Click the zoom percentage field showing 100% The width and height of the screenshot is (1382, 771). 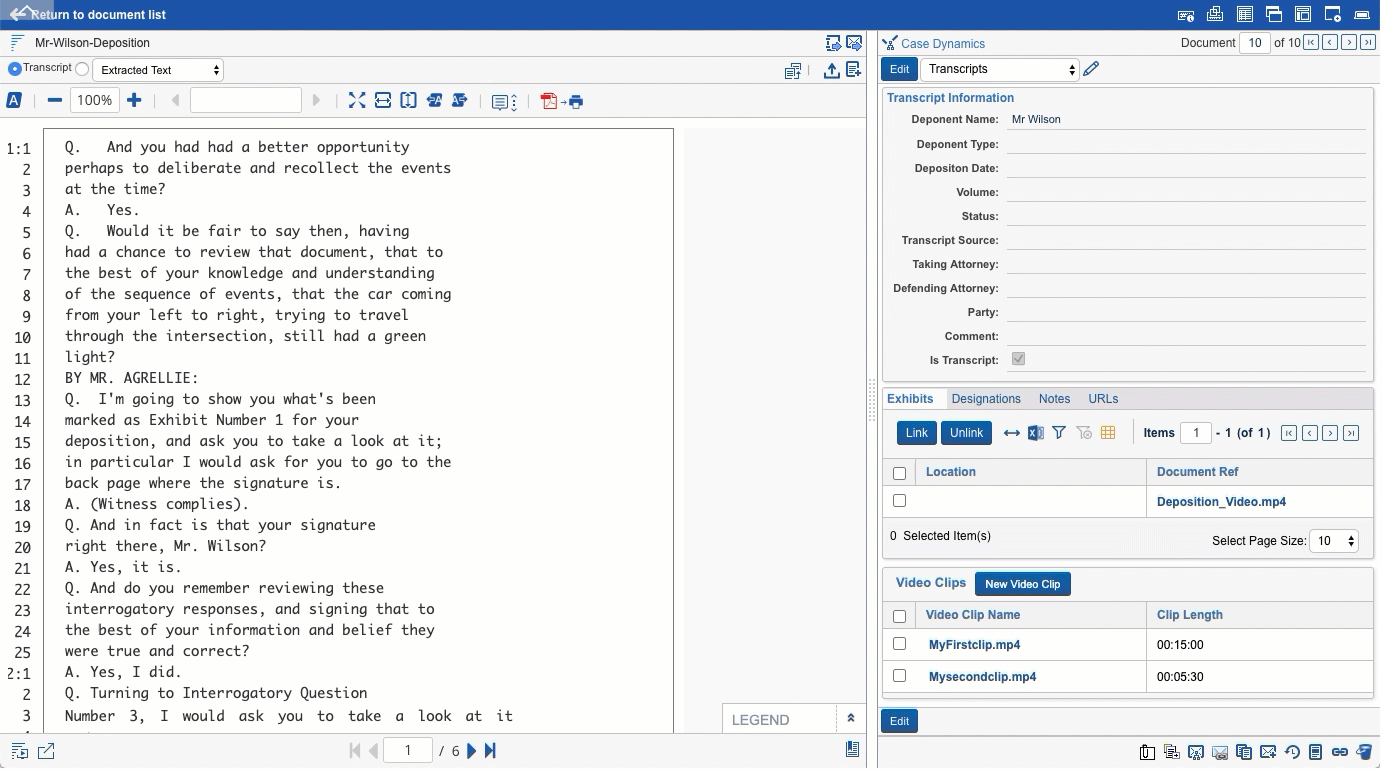(x=95, y=100)
